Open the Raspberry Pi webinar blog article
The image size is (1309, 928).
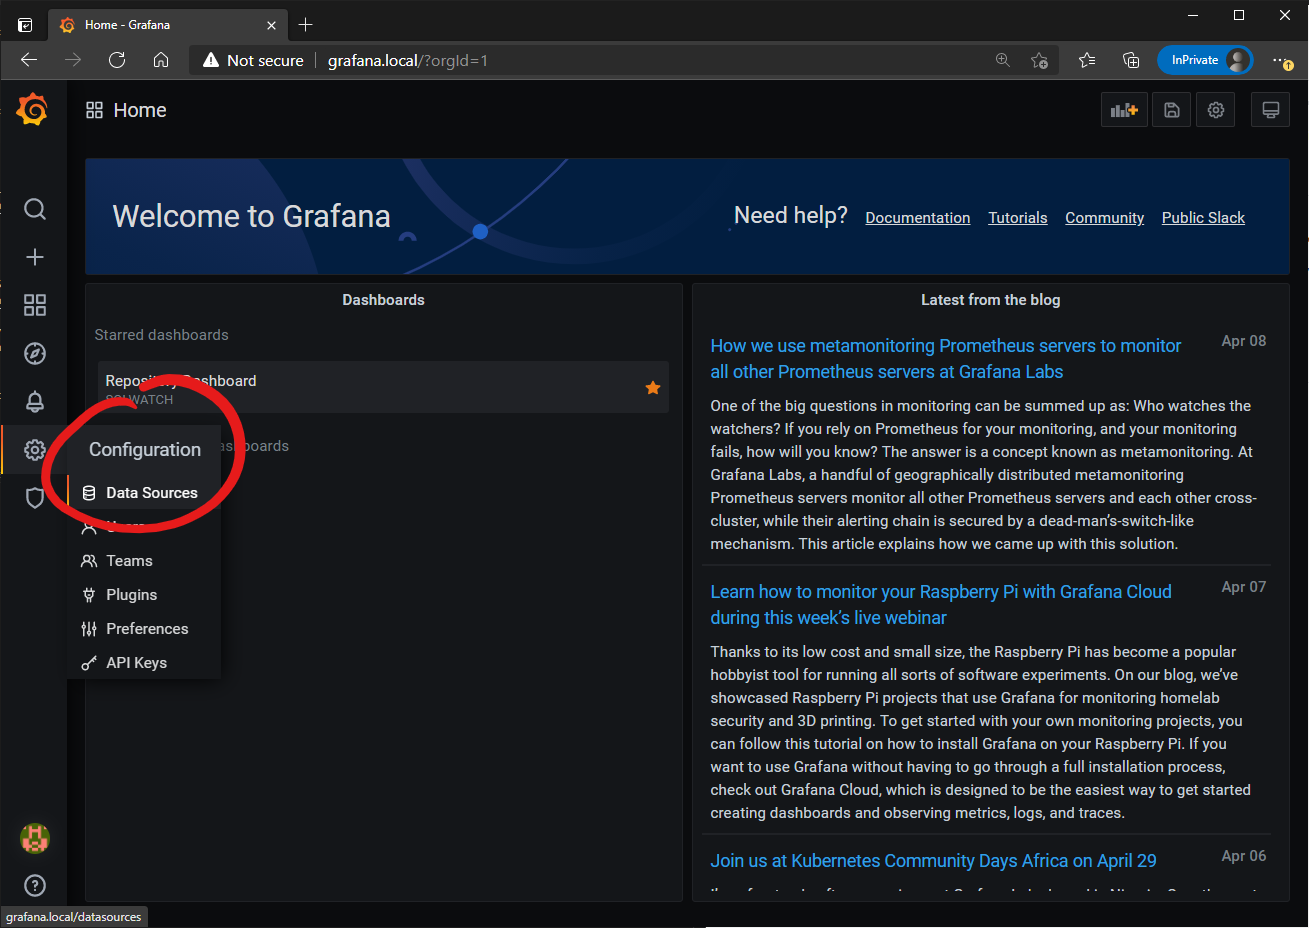pyautogui.click(x=941, y=605)
